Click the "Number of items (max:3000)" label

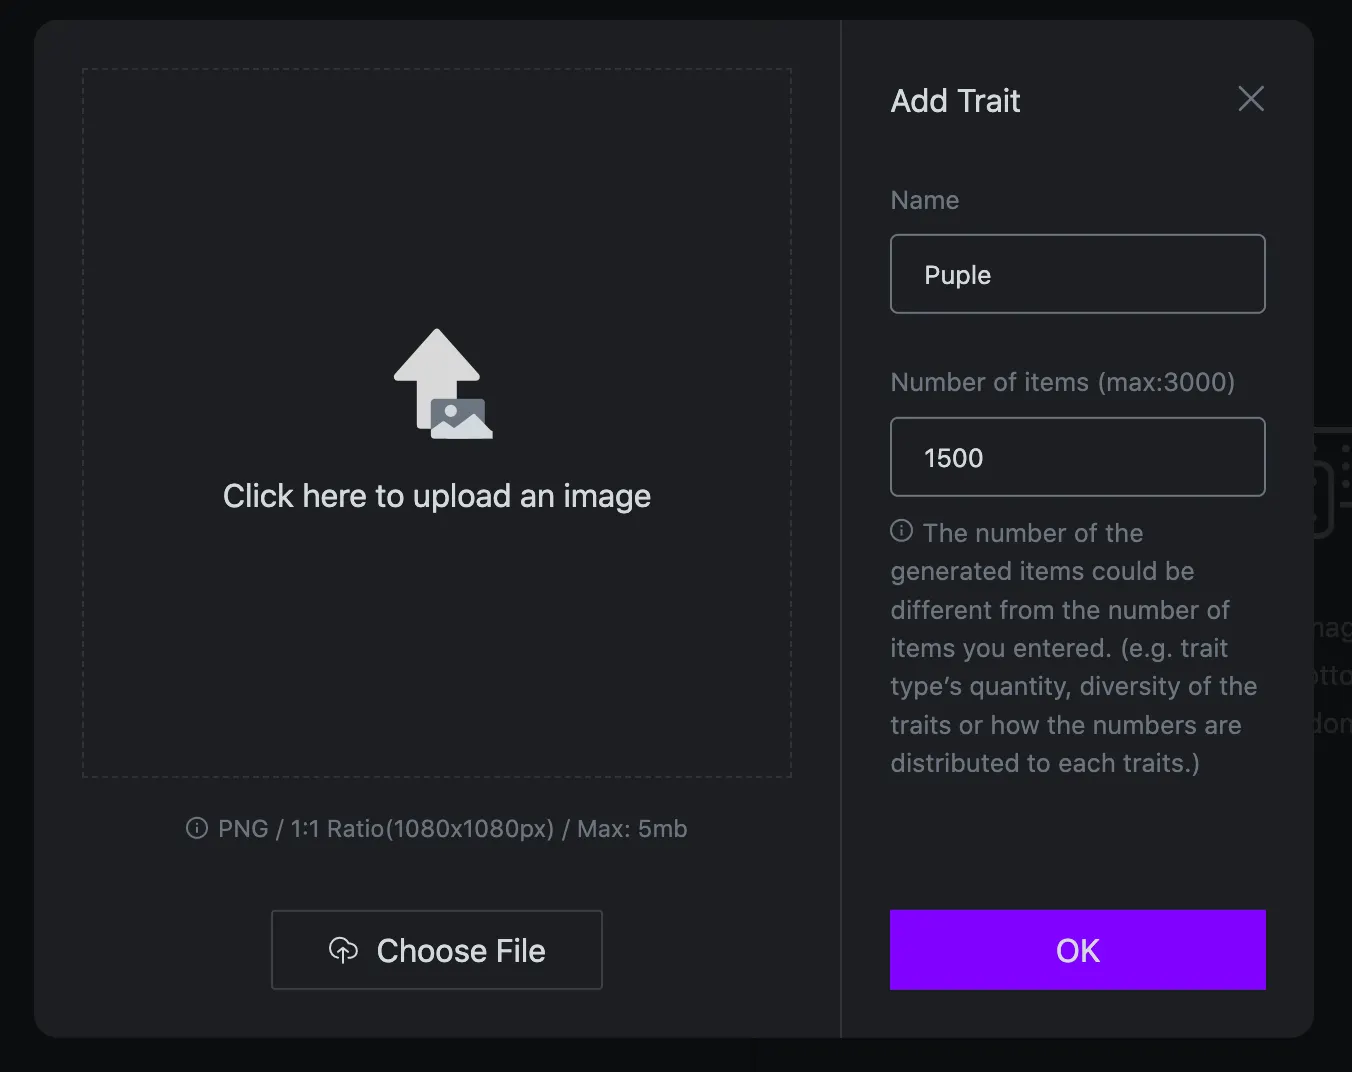click(x=1062, y=382)
